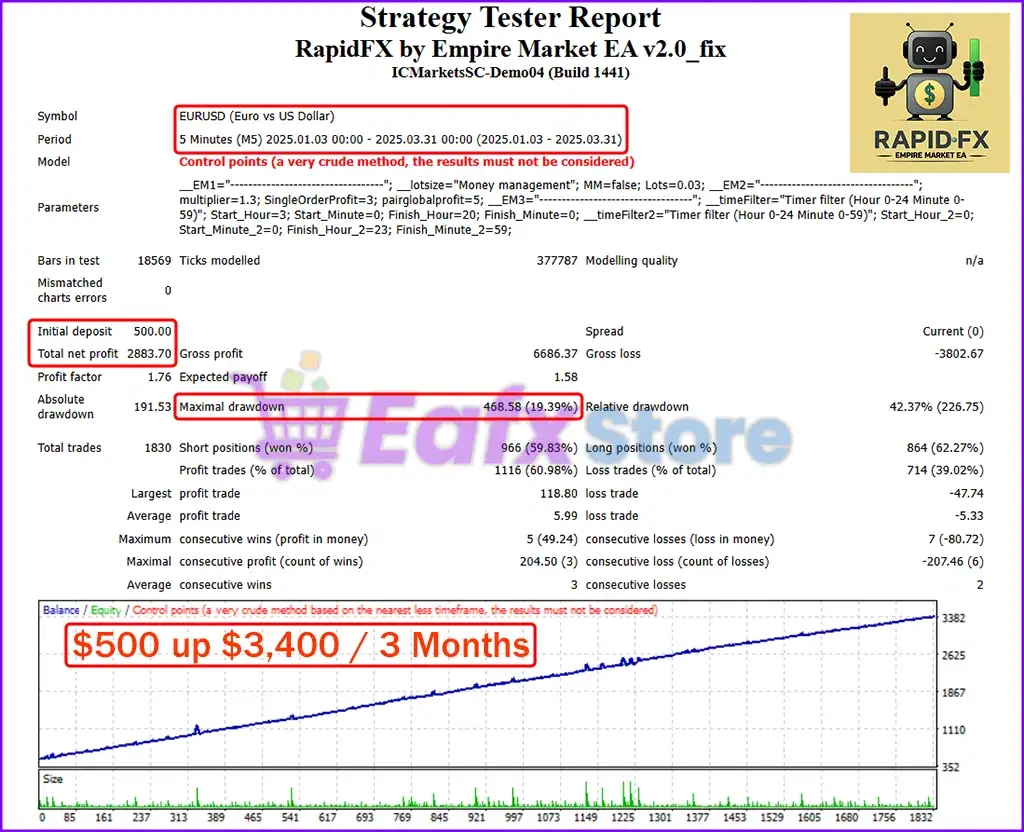Screen dimensions: 1024x832
Task: Select the x-axis trade number 921
Action: click(x=477, y=817)
